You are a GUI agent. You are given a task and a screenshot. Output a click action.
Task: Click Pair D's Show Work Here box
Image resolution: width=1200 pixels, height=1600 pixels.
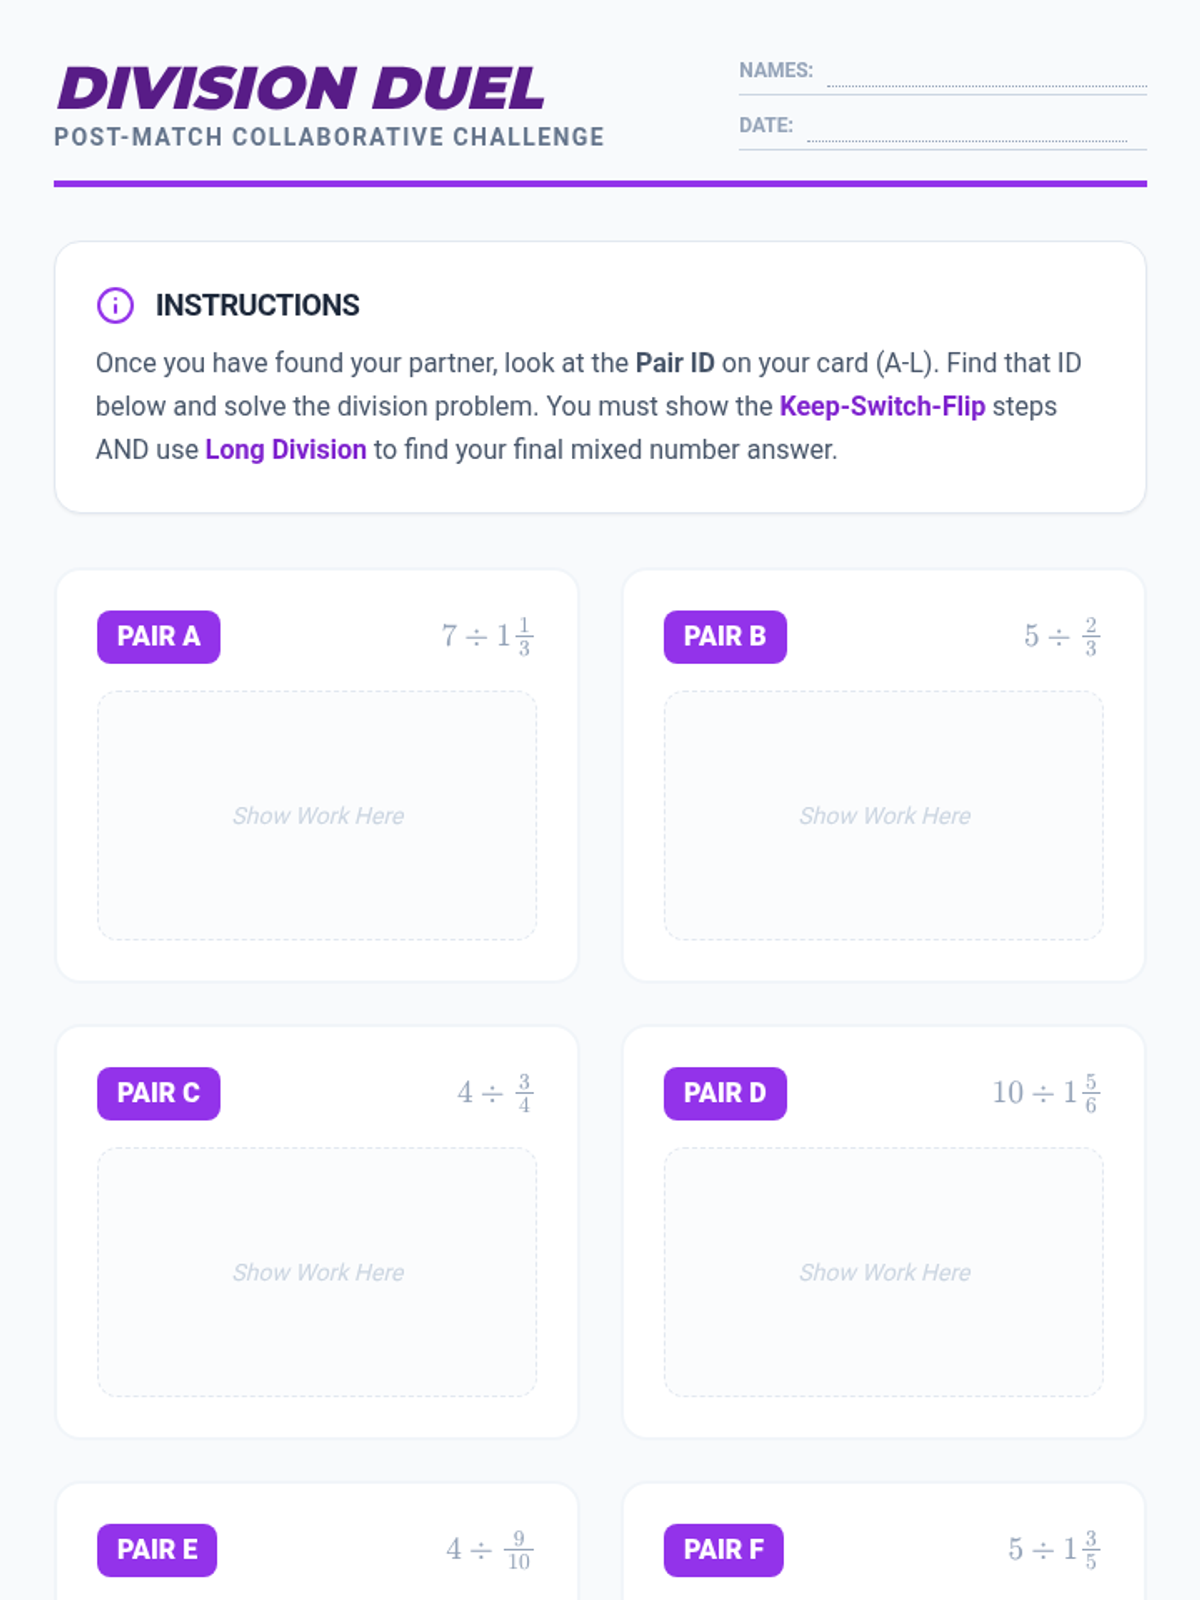click(x=884, y=1272)
